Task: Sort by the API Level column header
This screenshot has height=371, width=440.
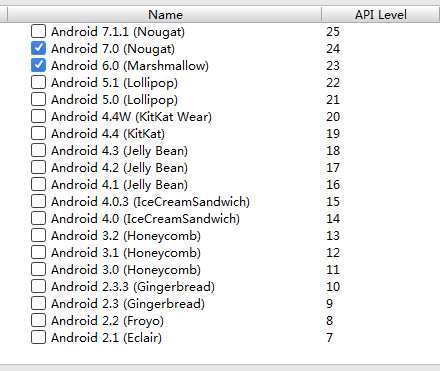Action: coord(381,15)
